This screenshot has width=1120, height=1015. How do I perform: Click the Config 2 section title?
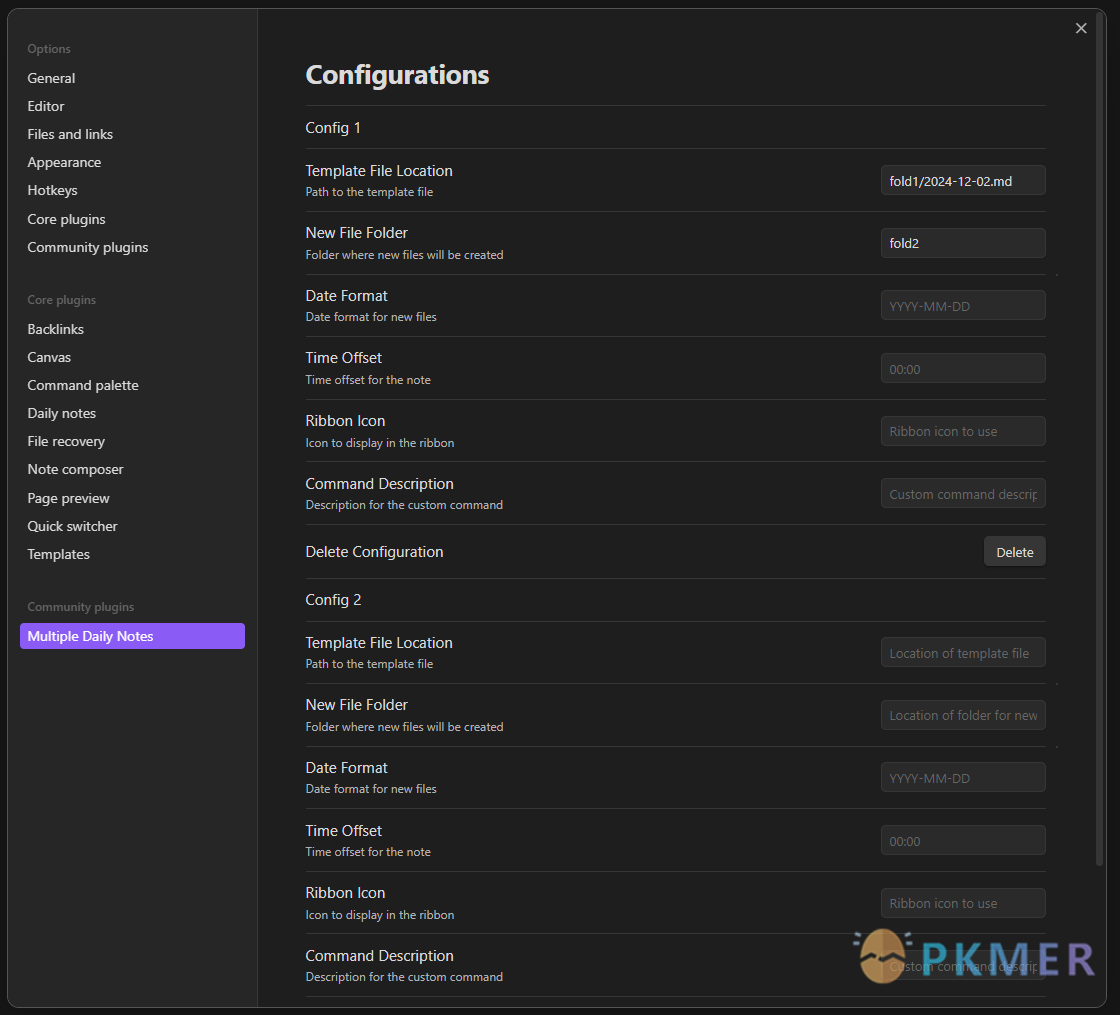pos(334,600)
